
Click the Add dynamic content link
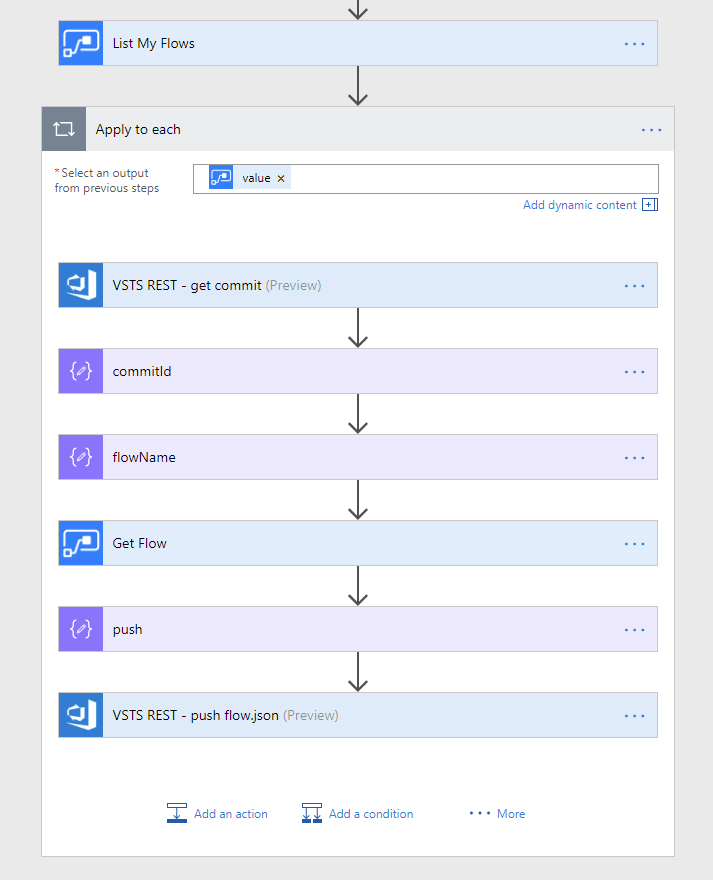[580, 205]
